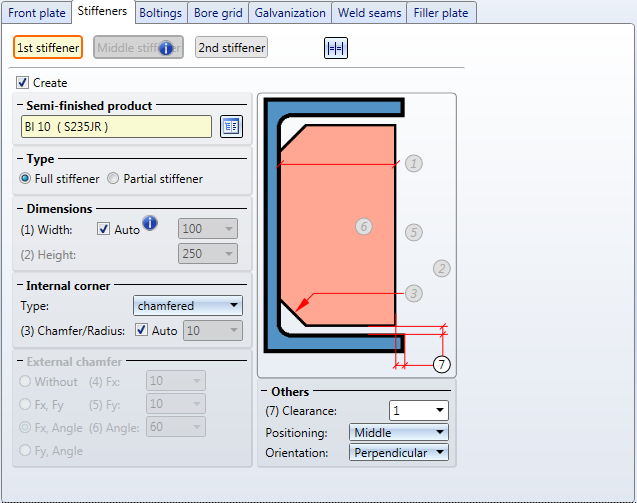Click the circled number 7 clearance marker
Viewport: 637px width, 503px height.
tap(443, 364)
